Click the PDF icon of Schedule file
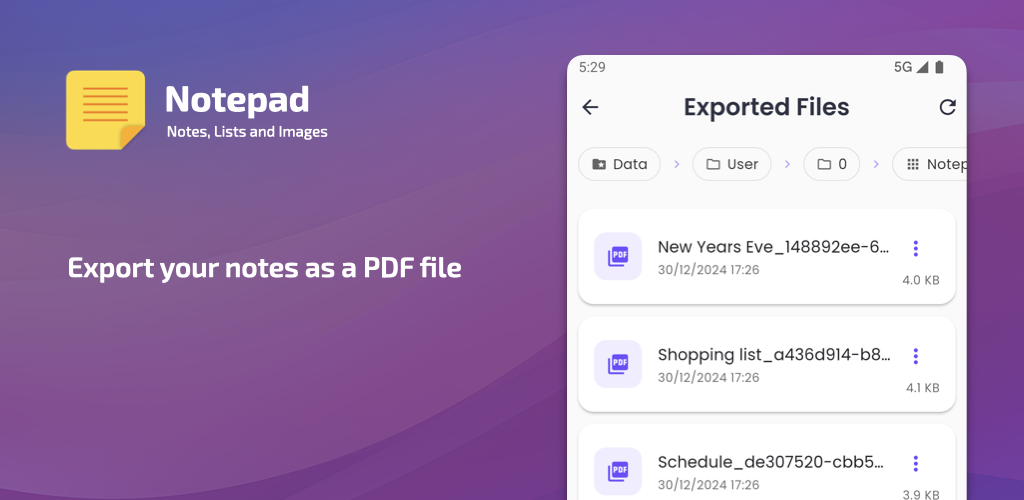The width and height of the screenshot is (1024, 500). click(x=618, y=471)
